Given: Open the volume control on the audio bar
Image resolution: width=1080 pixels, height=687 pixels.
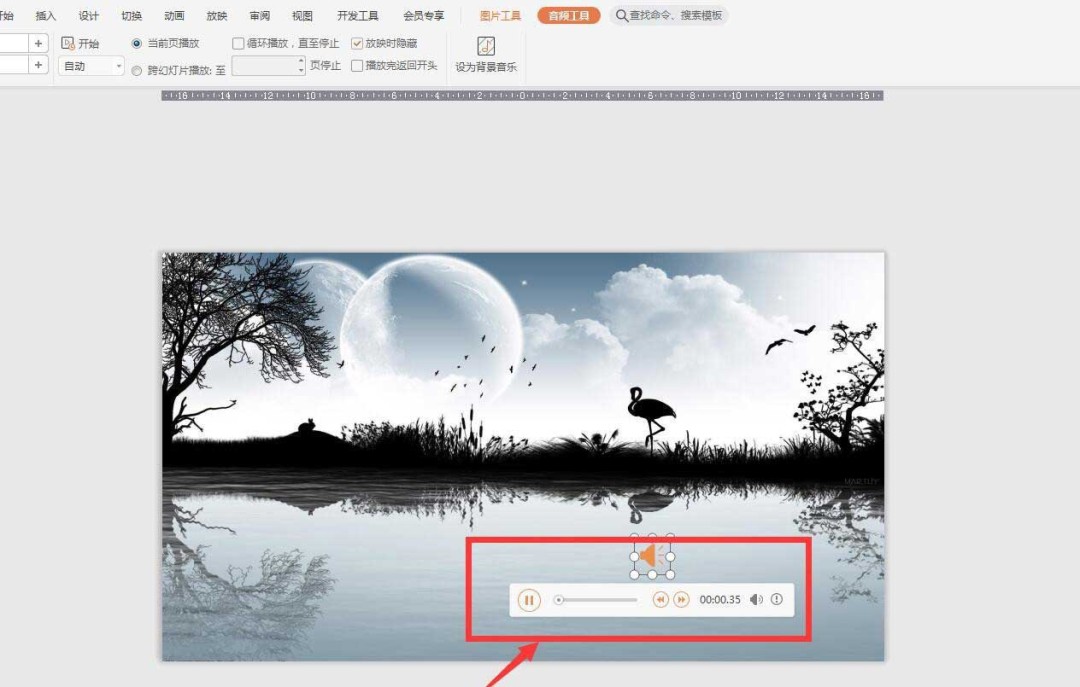Looking at the screenshot, I should tap(757, 599).
